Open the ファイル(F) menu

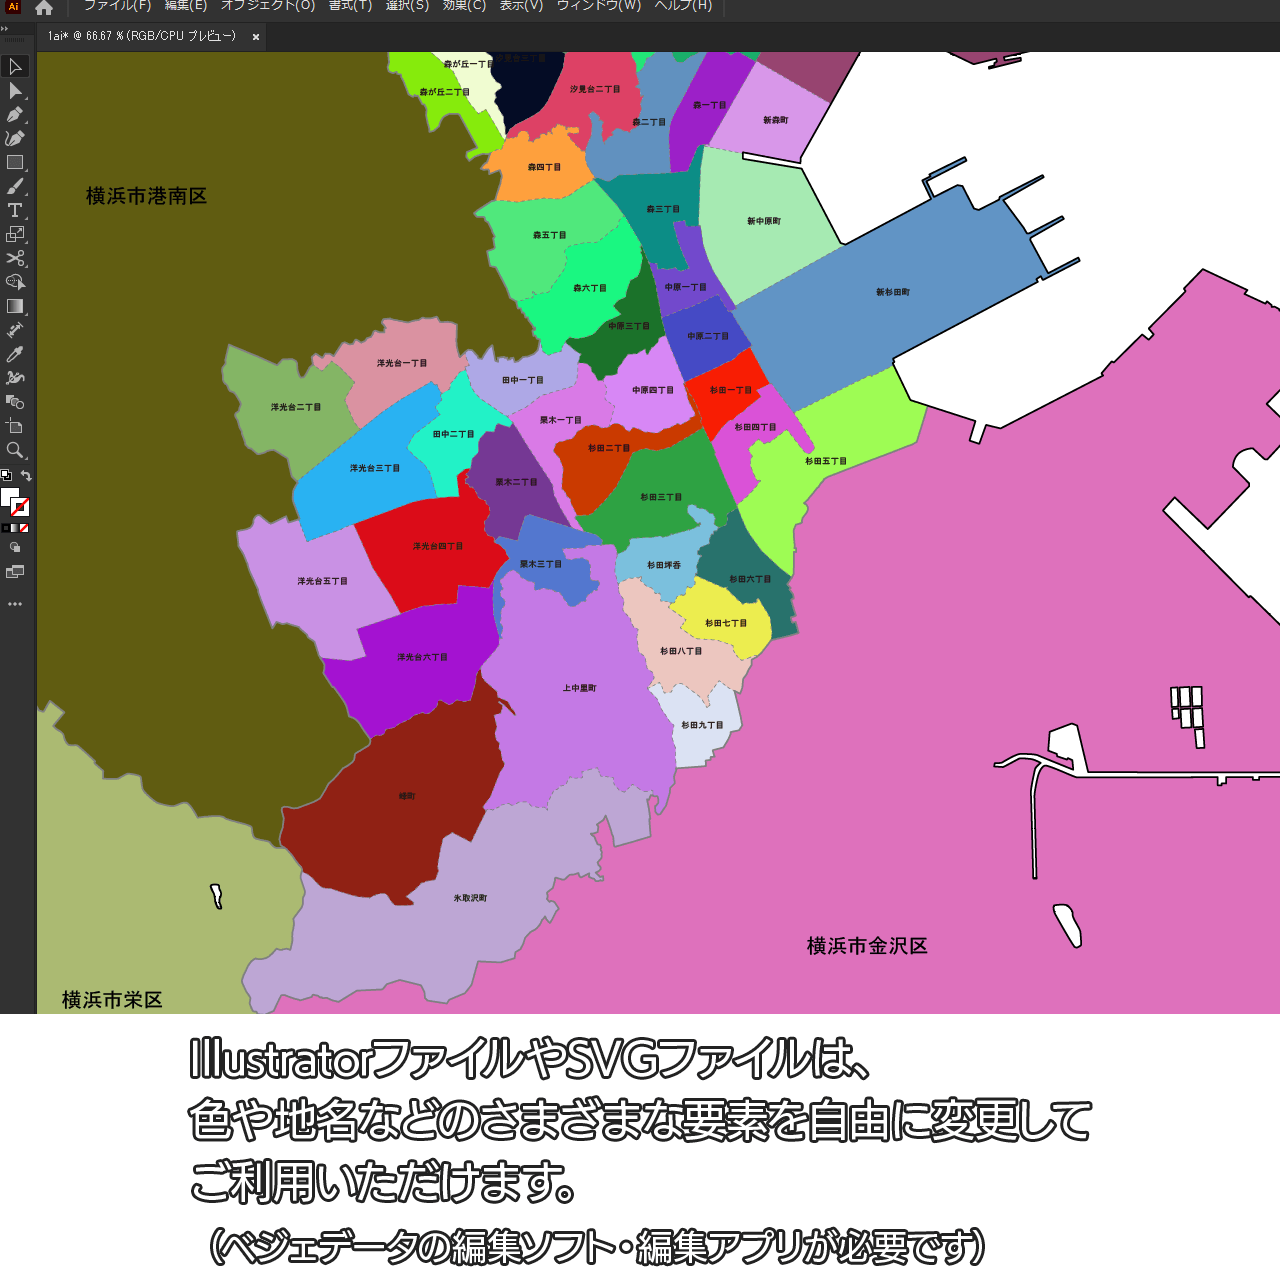[x=117, y=6]
